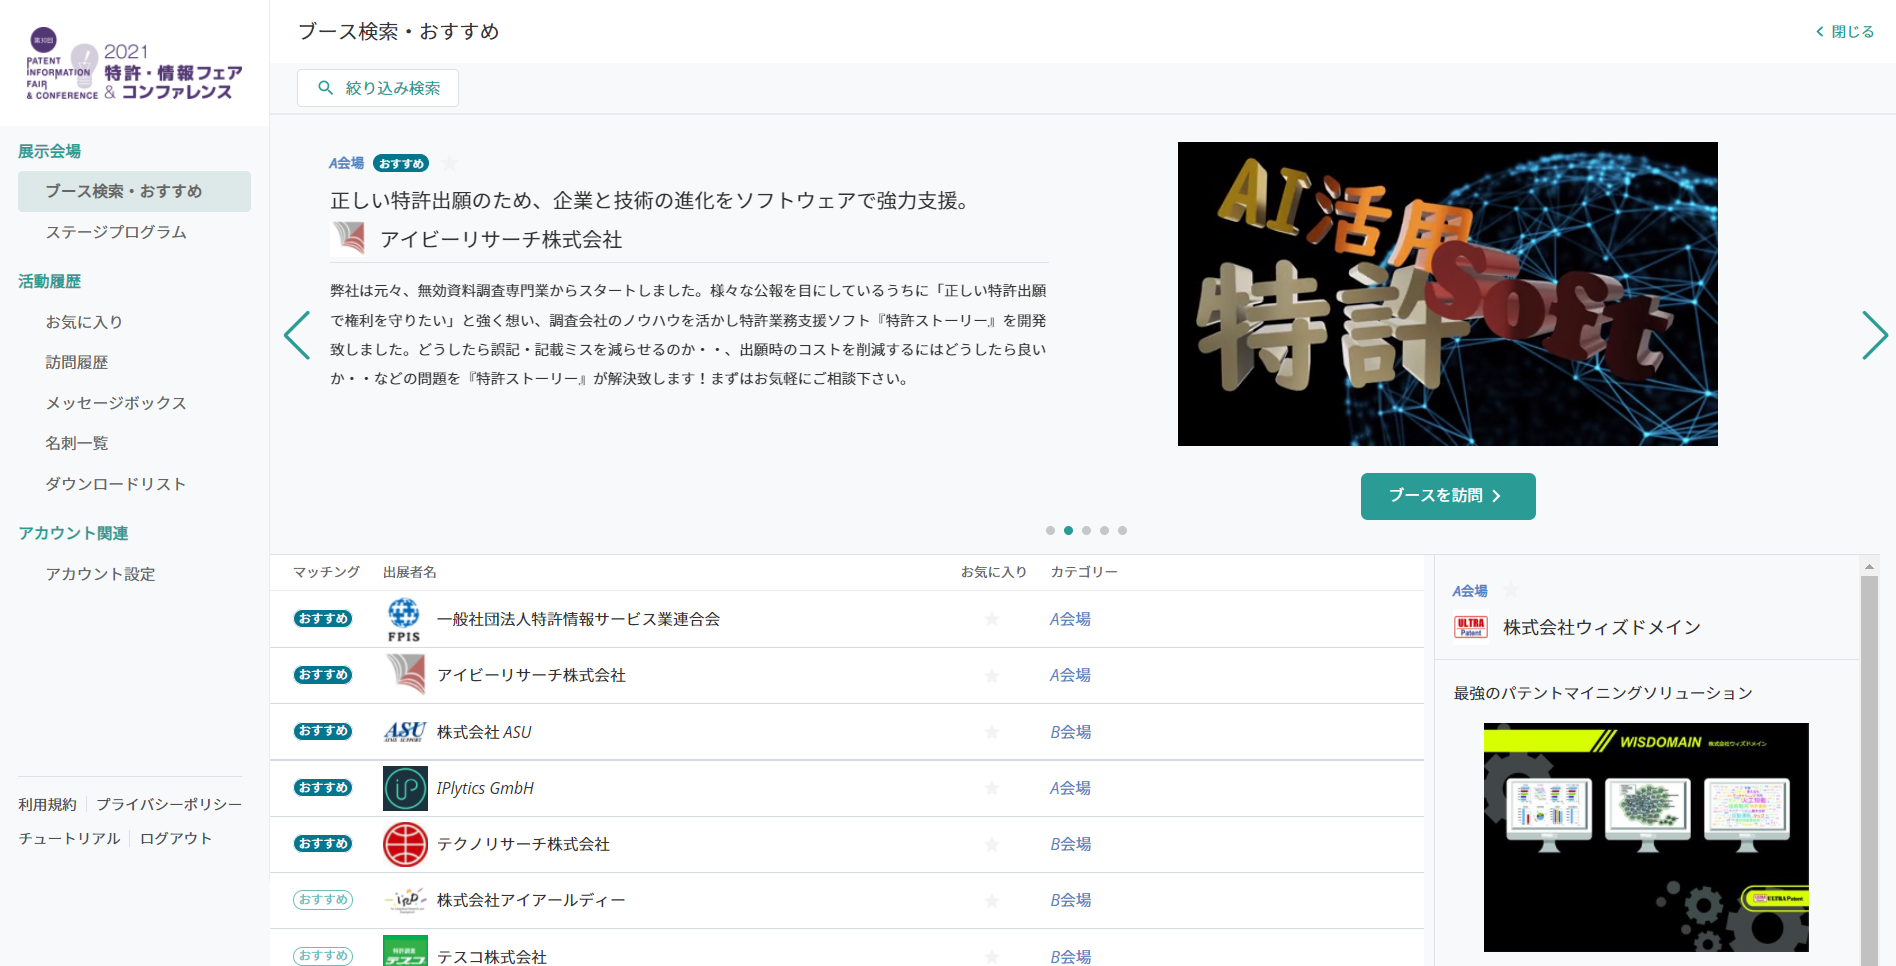Click the FPIS logo in the exhibitor list

pyautogui.click(x=404, y=619)
